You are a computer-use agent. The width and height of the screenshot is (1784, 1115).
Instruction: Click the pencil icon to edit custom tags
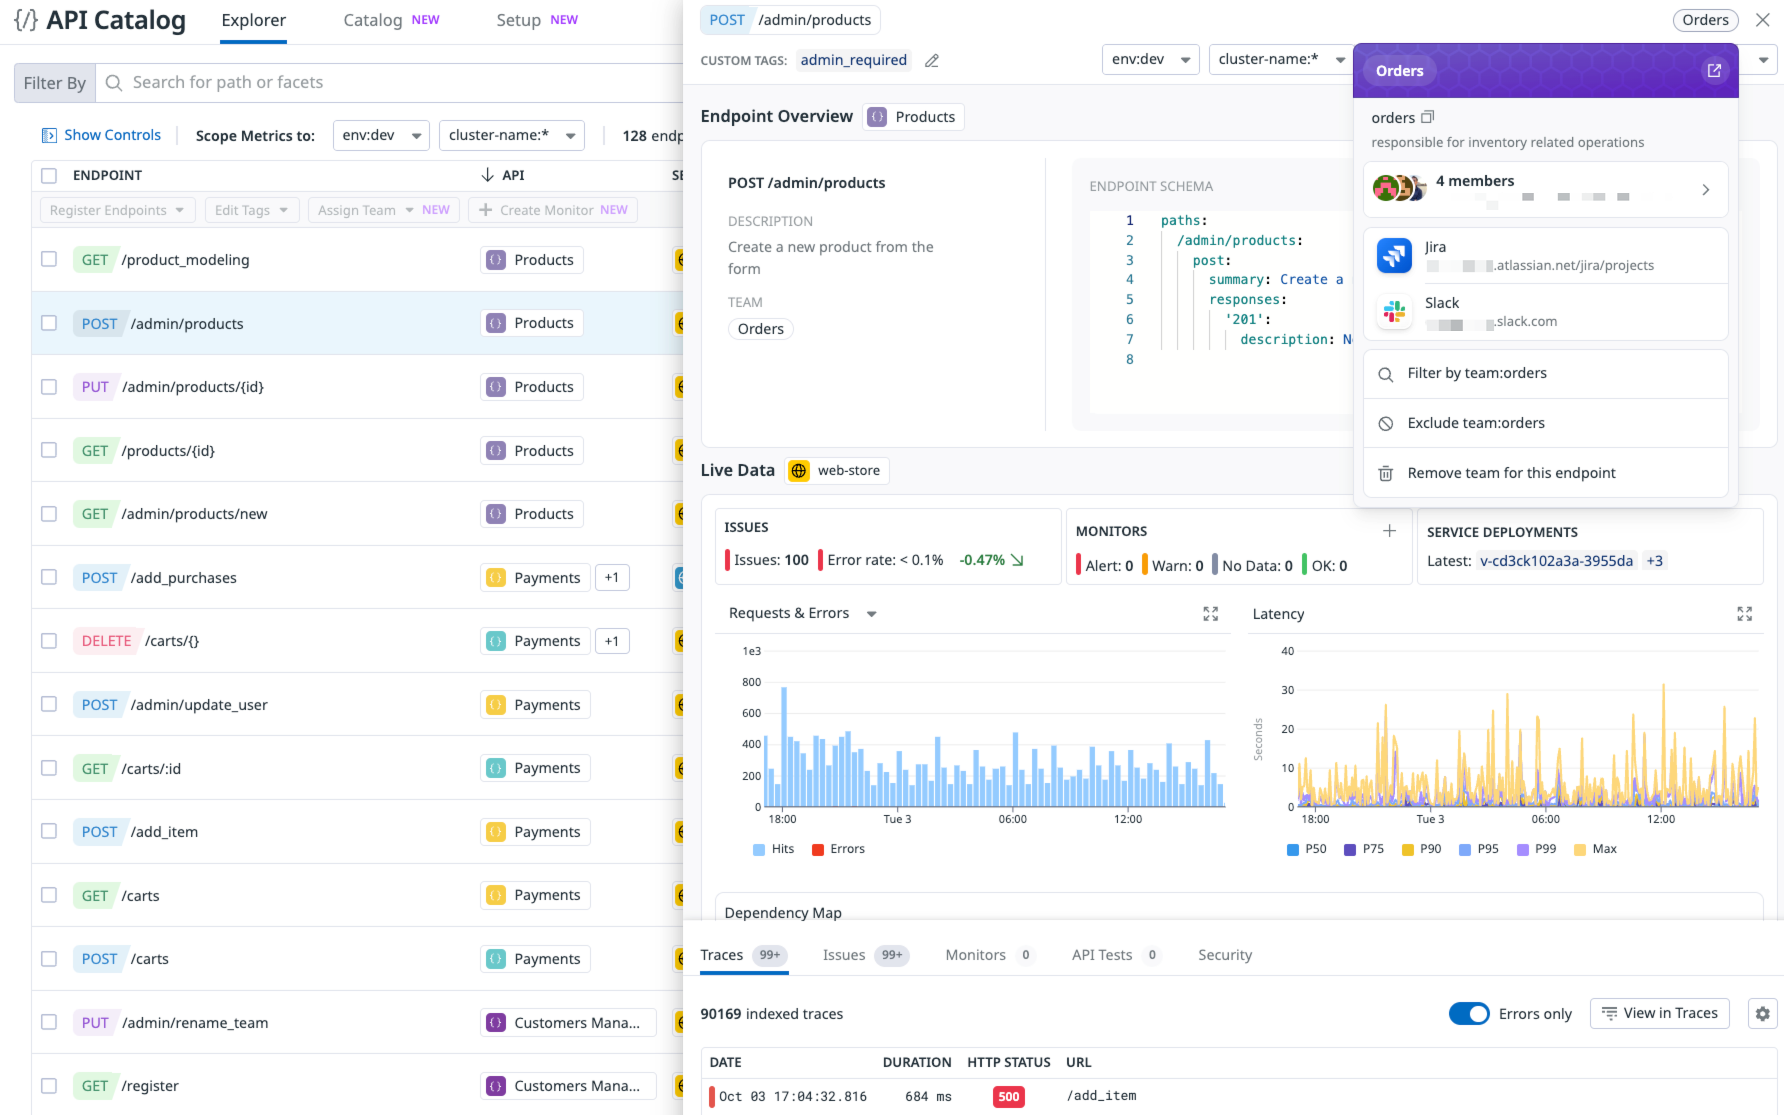click(x=932, y=61)
